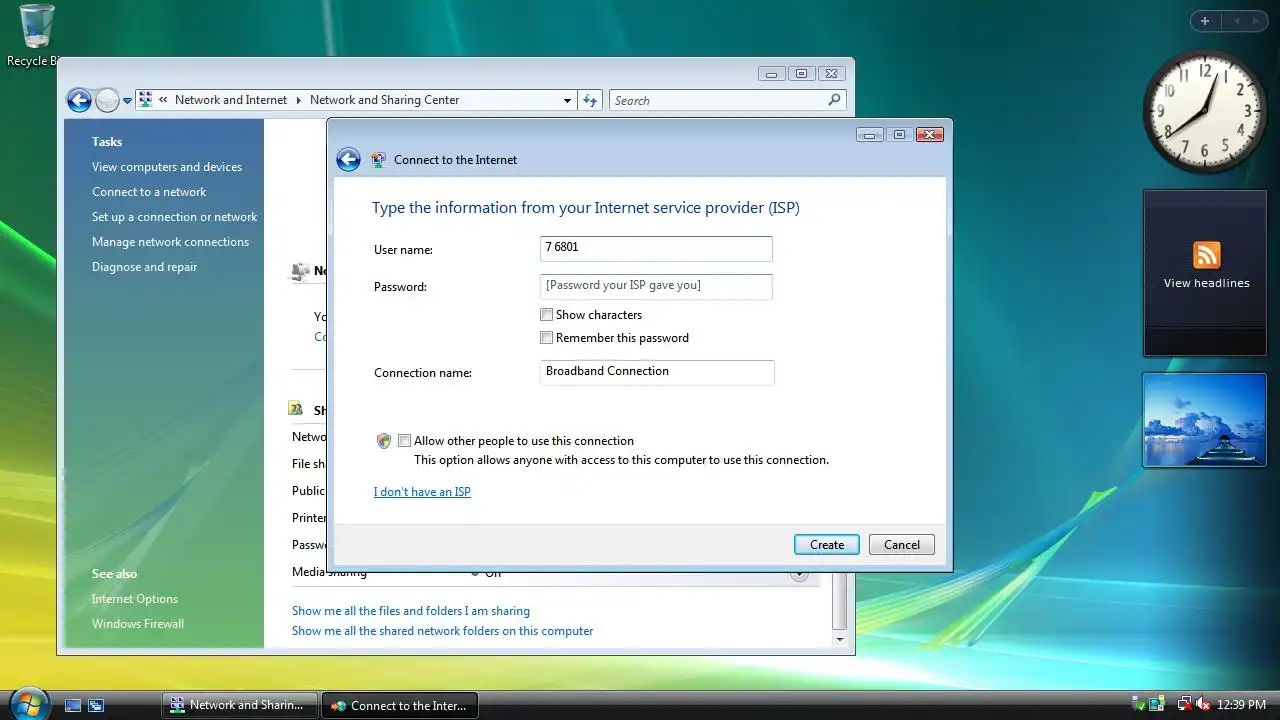Screen dimensions: 1280x720
Task: Click the Tasks heading in left pane
Action: click(x=107, y=142)
